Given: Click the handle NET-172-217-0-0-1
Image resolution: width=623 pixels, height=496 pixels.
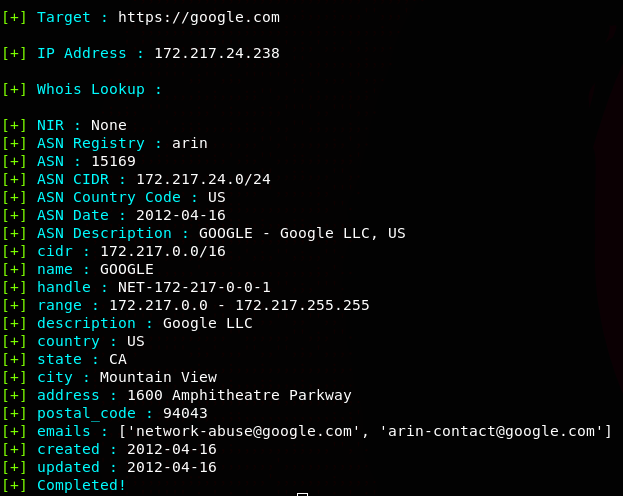Looking at the screenshot, I should [194, 287].
